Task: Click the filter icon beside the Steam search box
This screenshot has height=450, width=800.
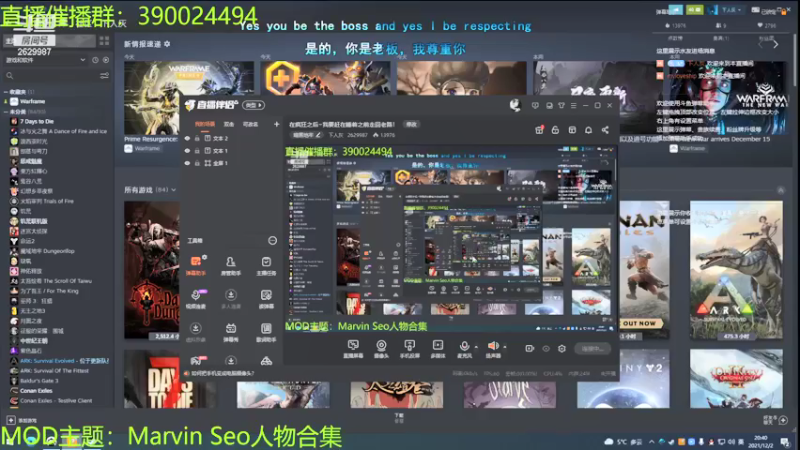Action: coord(104,76)
